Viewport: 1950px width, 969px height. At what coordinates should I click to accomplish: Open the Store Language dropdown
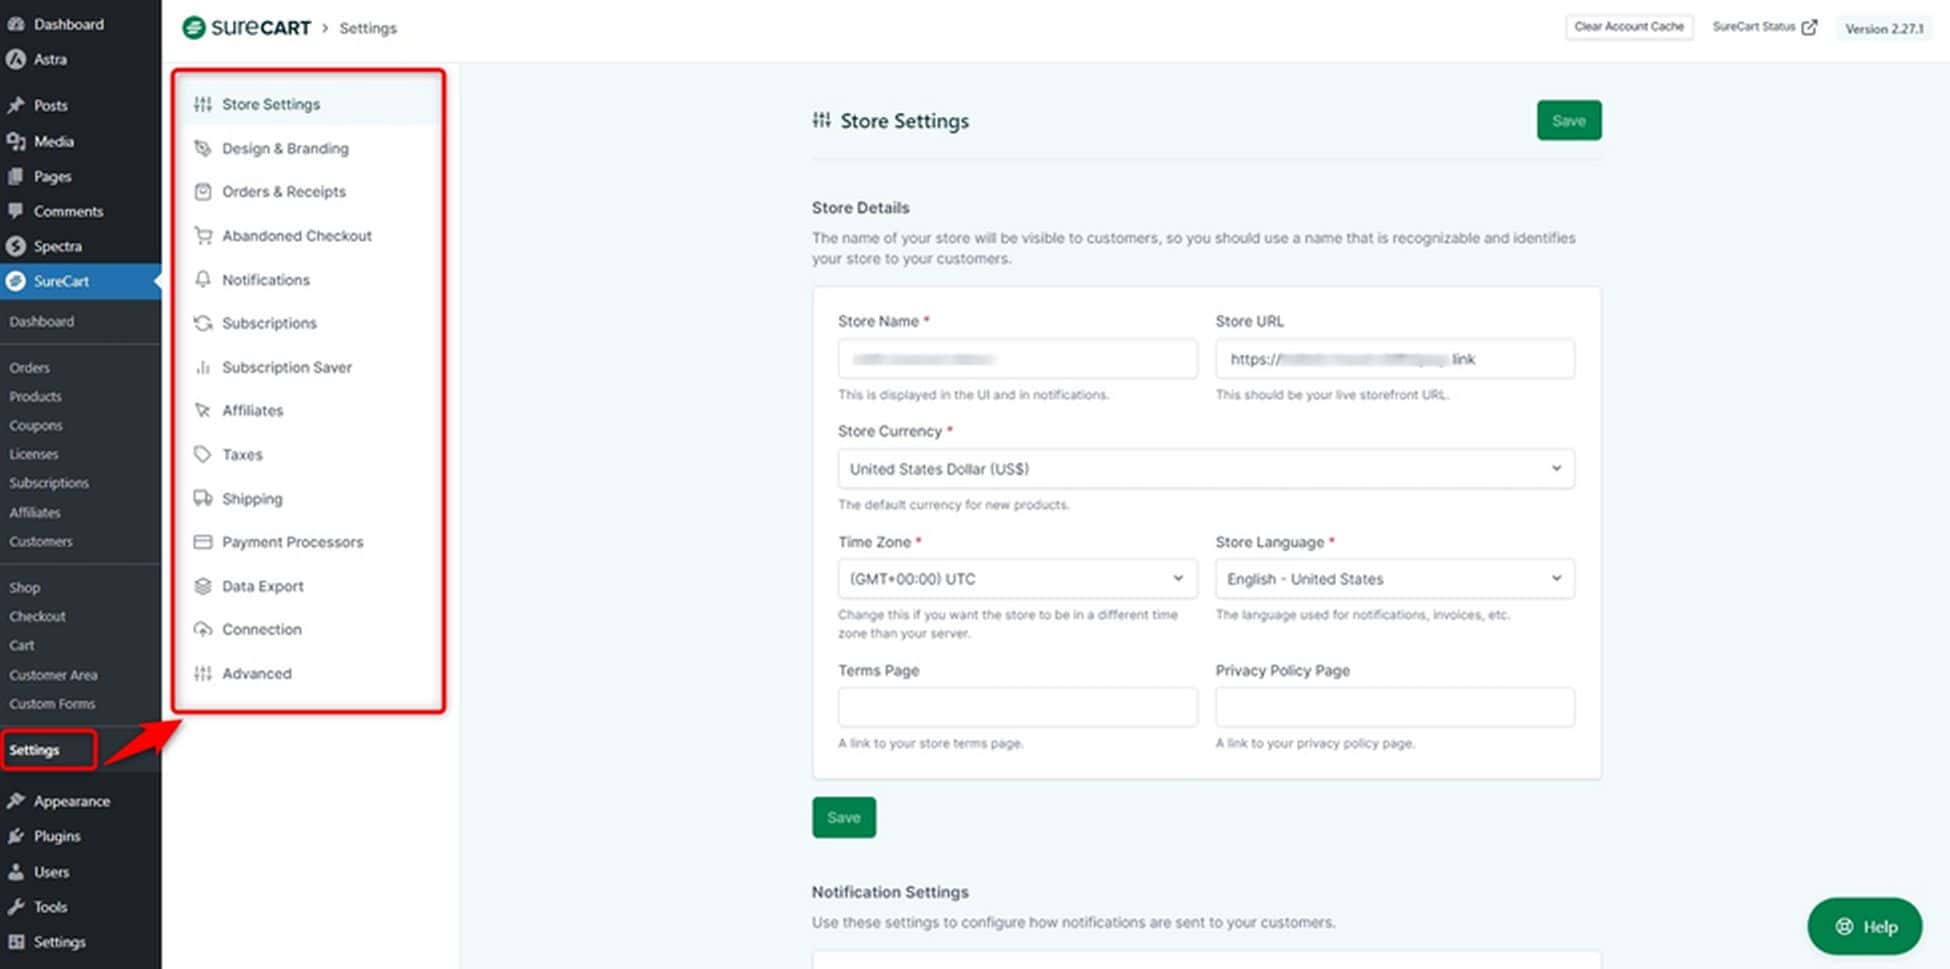click(x=1393, y=578)
